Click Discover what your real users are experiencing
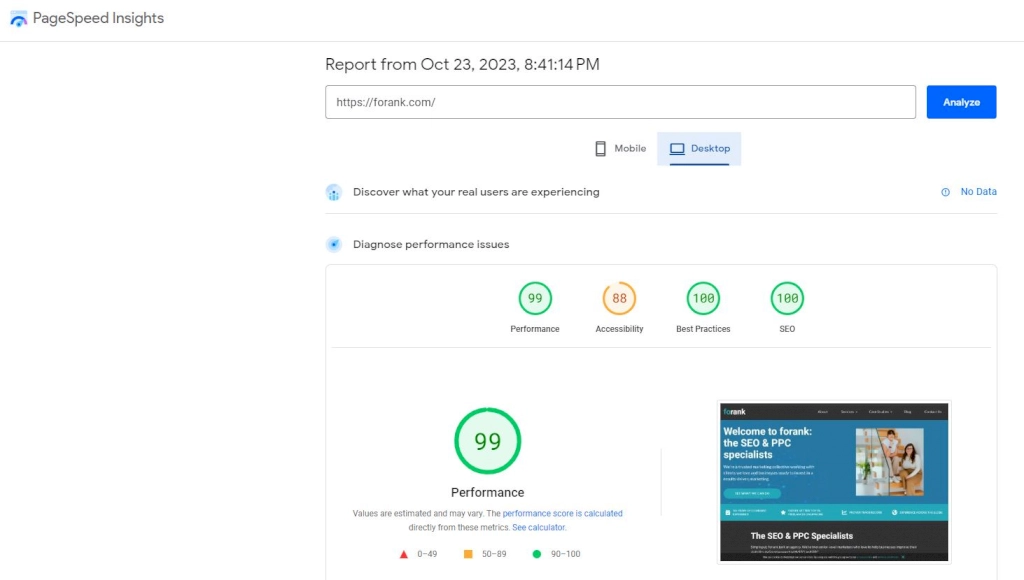The height and width of the screenshot is (580, 1024). pos(476,192)
